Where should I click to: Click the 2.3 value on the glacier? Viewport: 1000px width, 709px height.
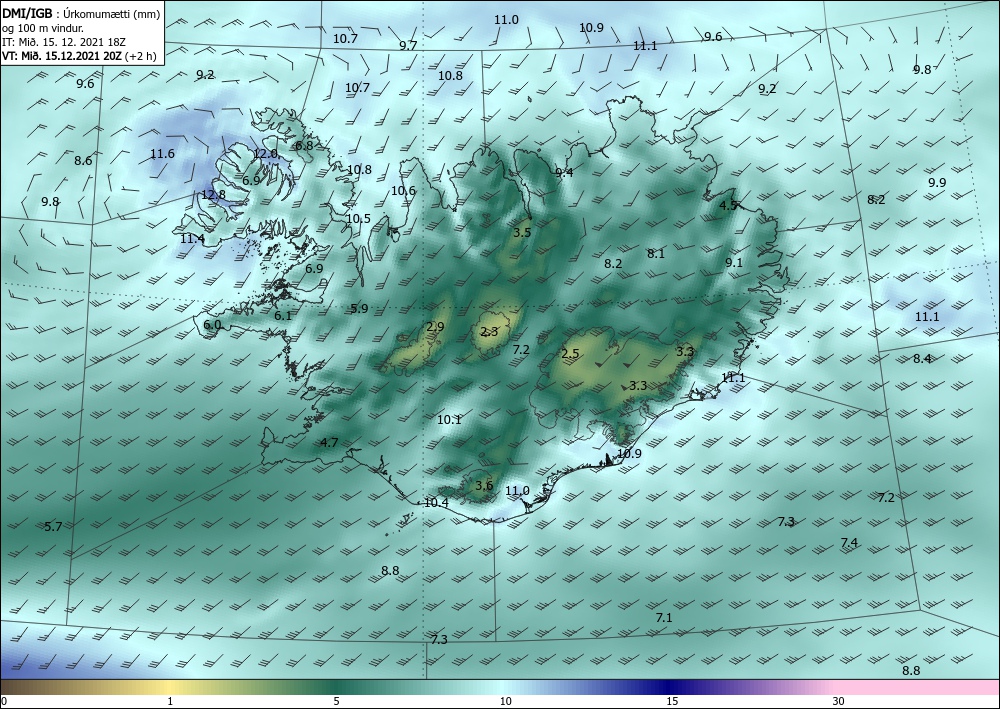489,332
